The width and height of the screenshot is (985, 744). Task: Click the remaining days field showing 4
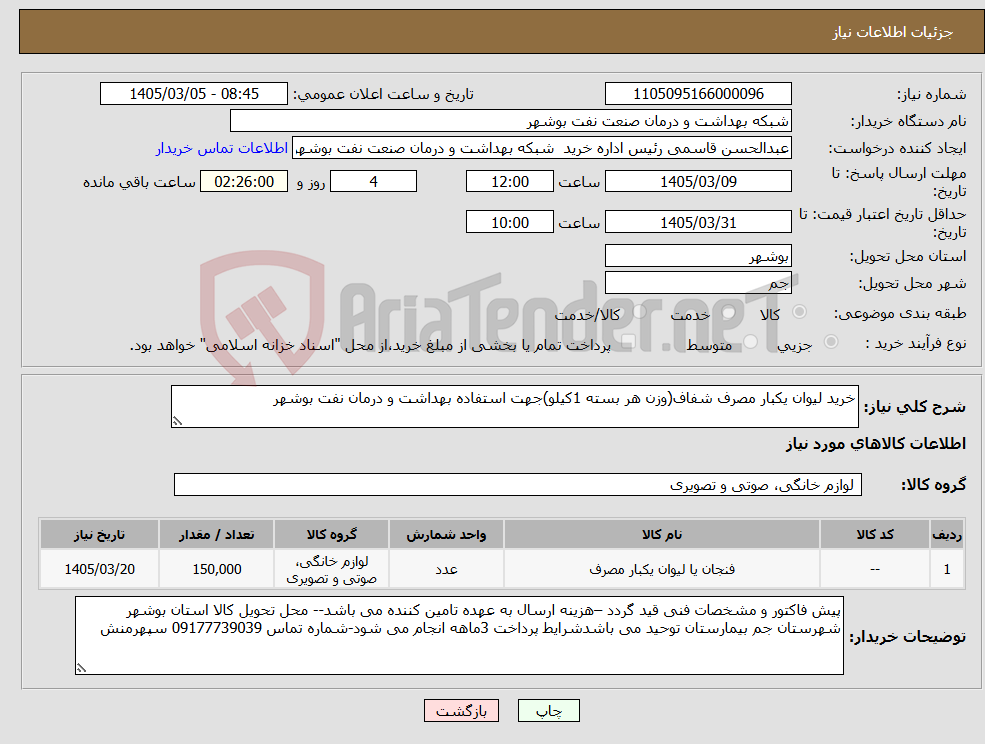(x=373, y=182)
